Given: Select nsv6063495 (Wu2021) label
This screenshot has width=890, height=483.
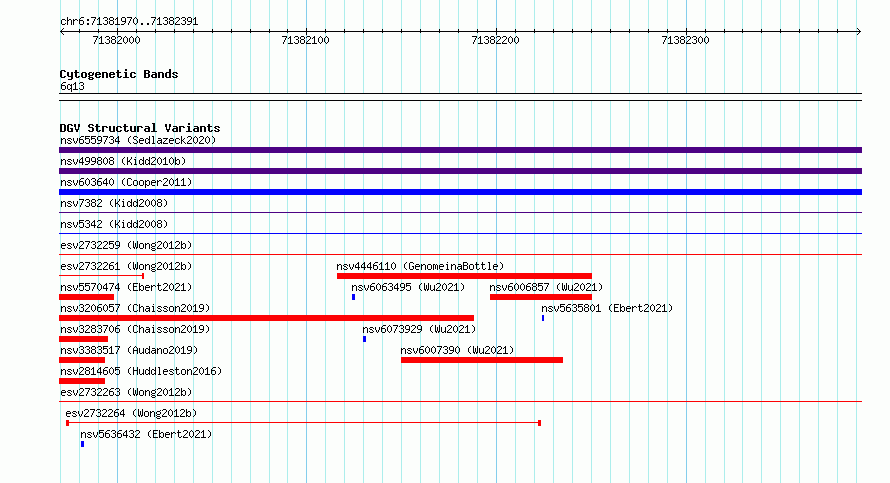Looking at the screenshot, I should pos(408,287).
